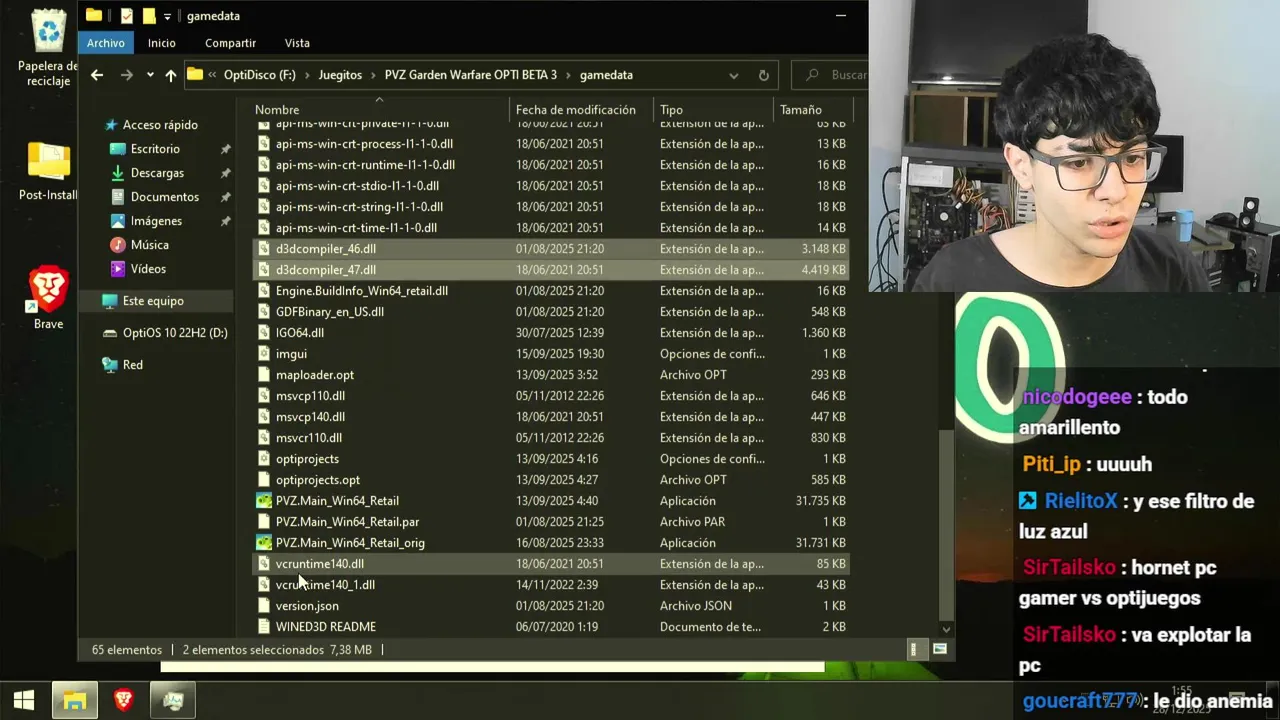Open Imágenes in the sidebar
The height and width of the screenshot is (720, 1280).
[156, 221]
